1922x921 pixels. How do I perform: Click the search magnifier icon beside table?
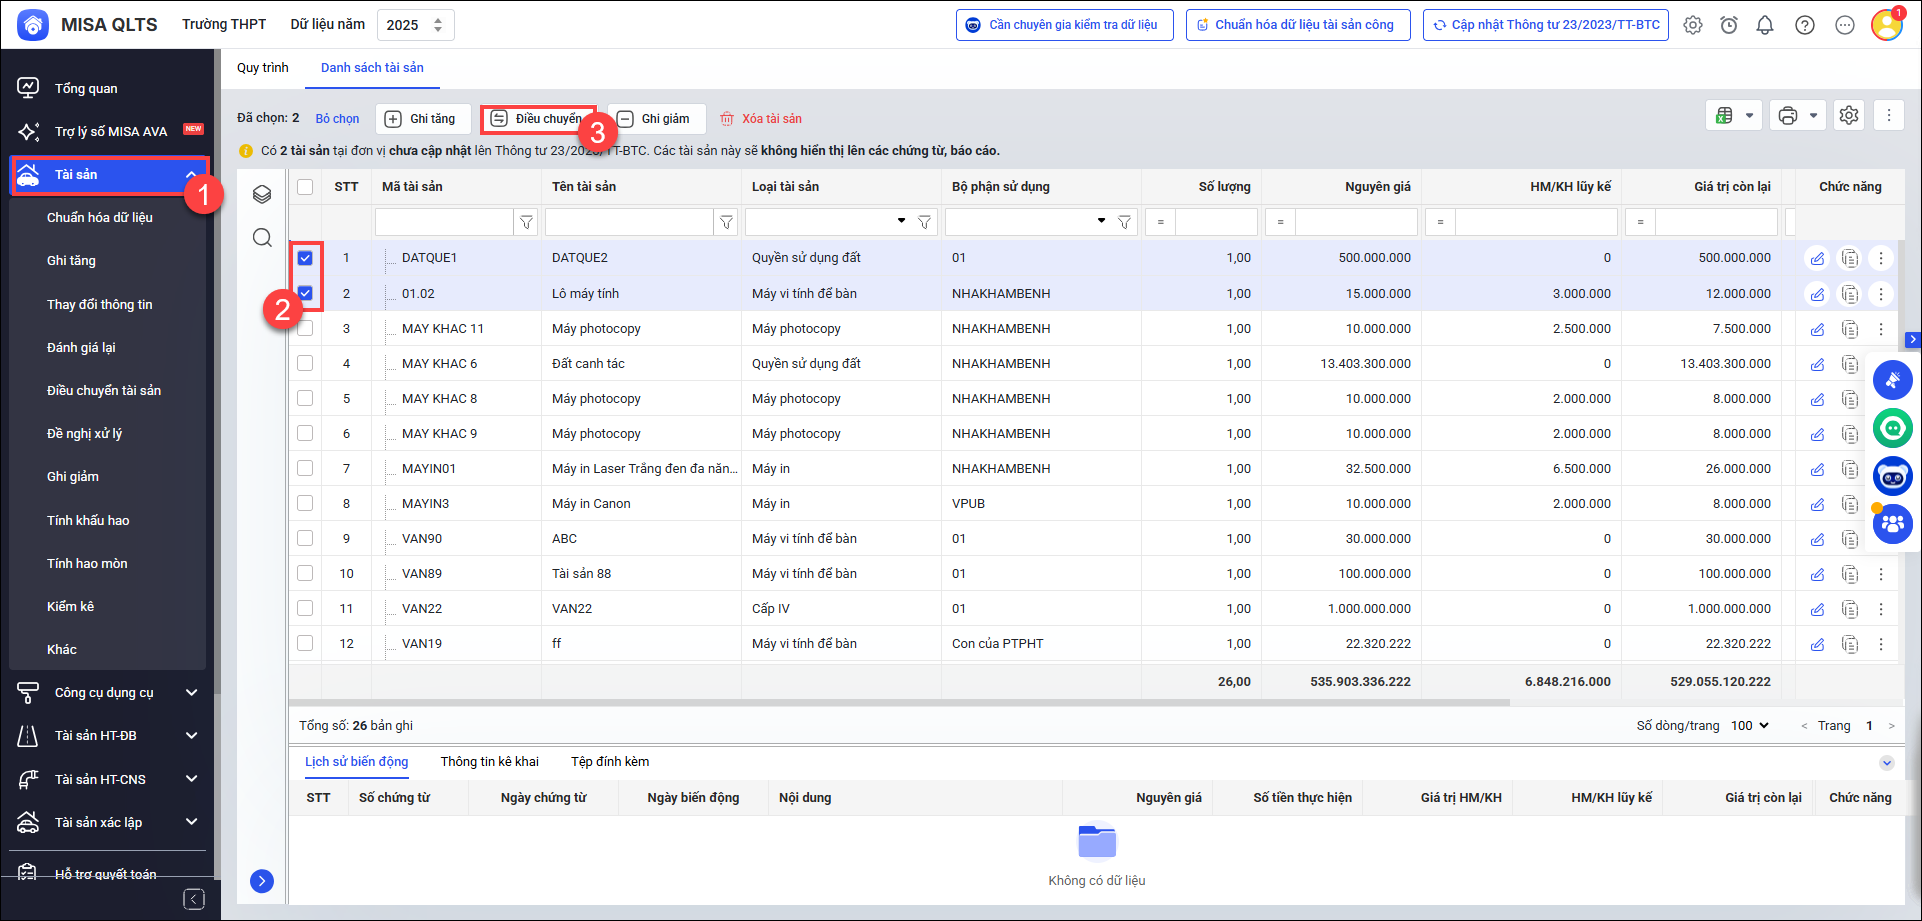coord(262,238)
